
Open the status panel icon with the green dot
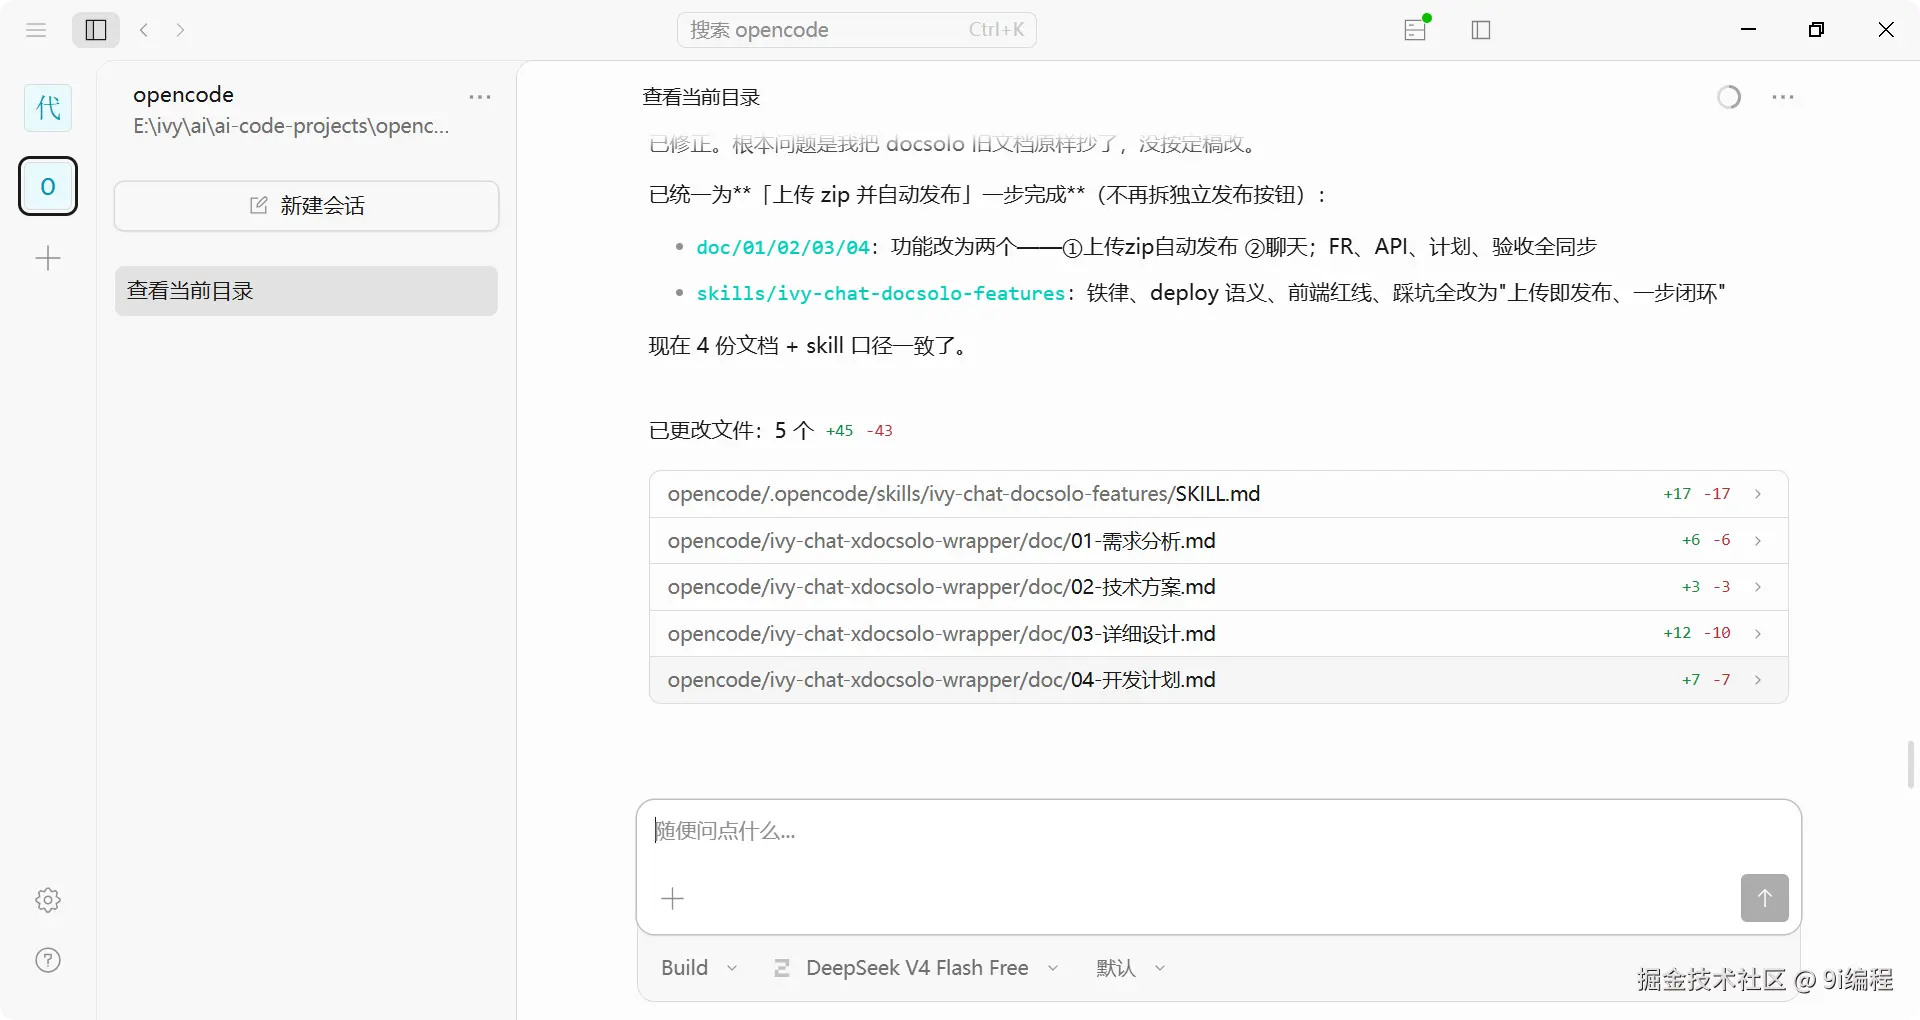pos(1416,29)
